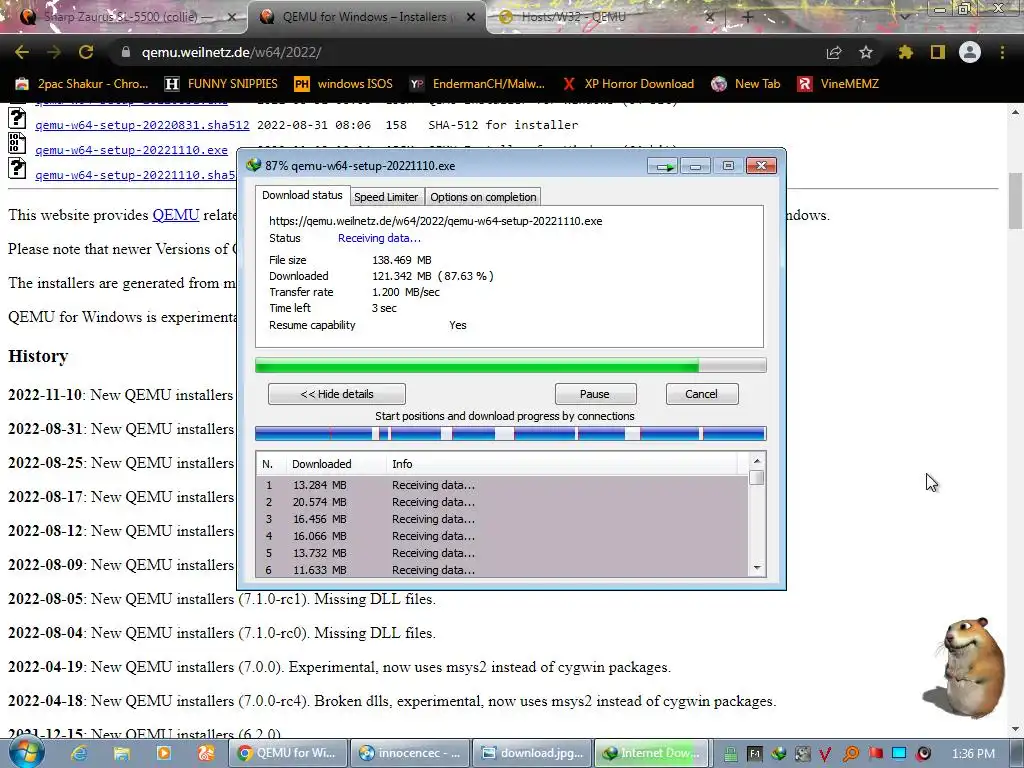Open qemu-w64-setup-20220831.sha512 link

(x=142, y=125)
